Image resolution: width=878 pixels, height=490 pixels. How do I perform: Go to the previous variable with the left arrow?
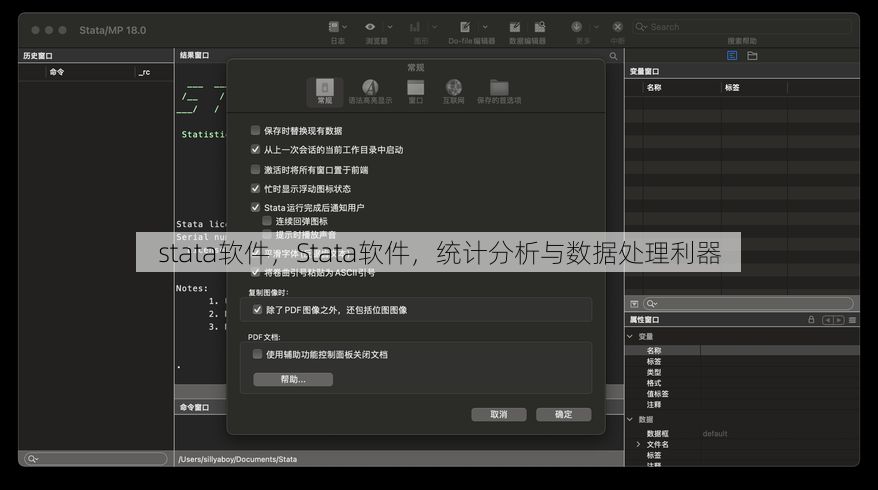[x=827, y=320]
